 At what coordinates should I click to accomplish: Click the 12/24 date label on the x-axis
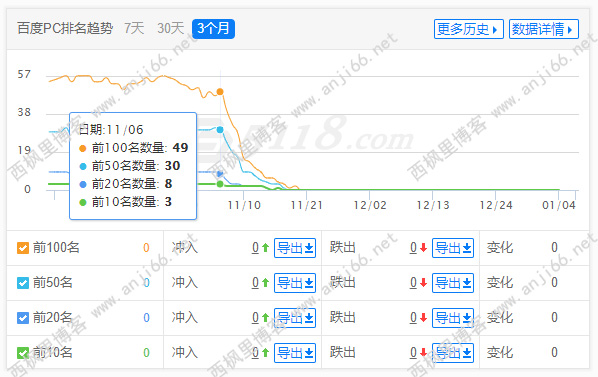coord(496,205)
